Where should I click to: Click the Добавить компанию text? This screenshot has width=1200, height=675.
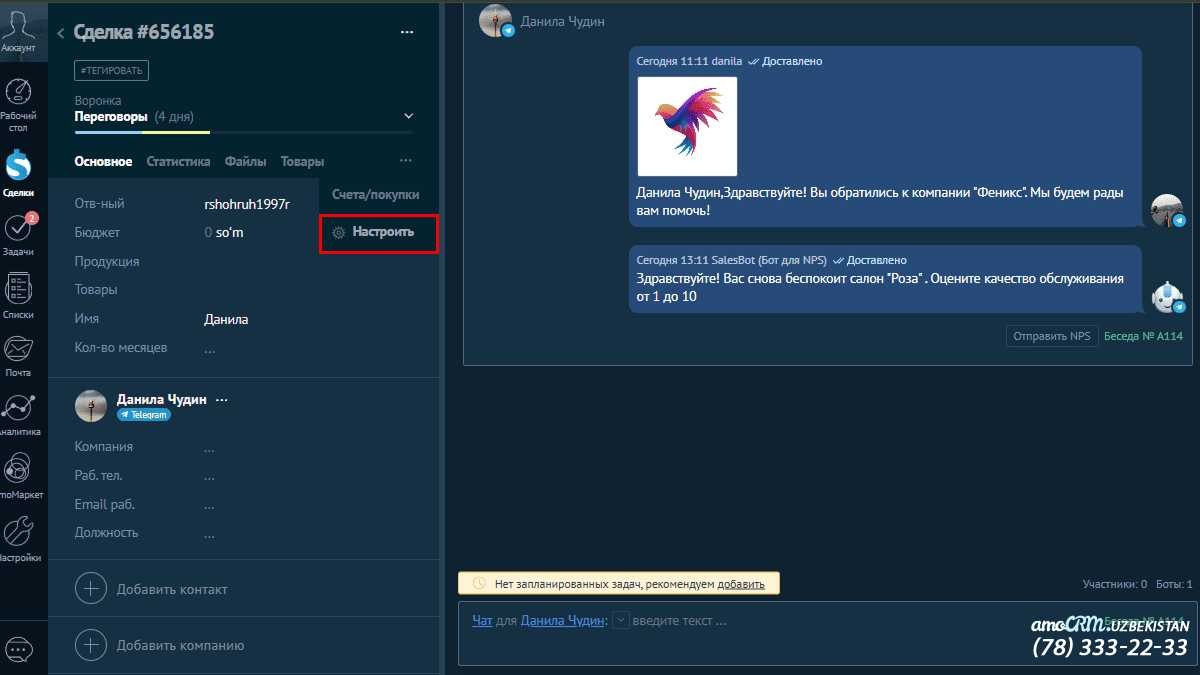click(x=180, y=646)
